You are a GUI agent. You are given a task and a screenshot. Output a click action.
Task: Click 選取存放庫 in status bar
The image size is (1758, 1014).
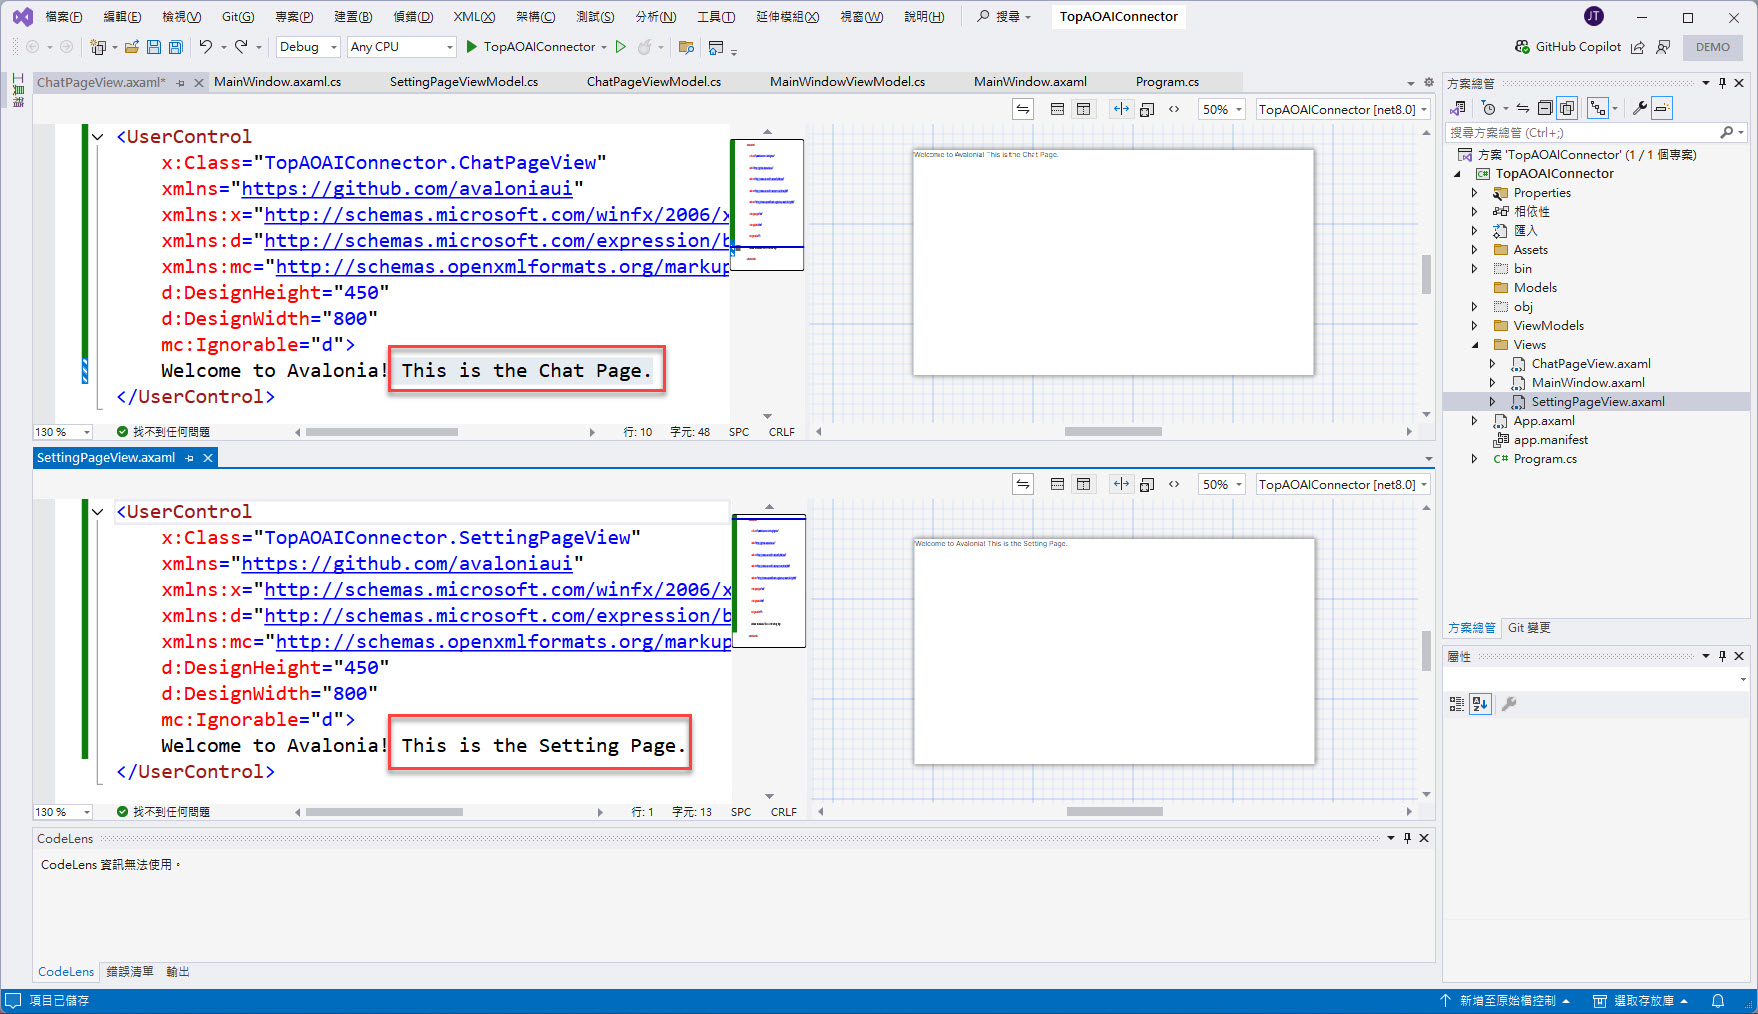coord(1641,1001)
